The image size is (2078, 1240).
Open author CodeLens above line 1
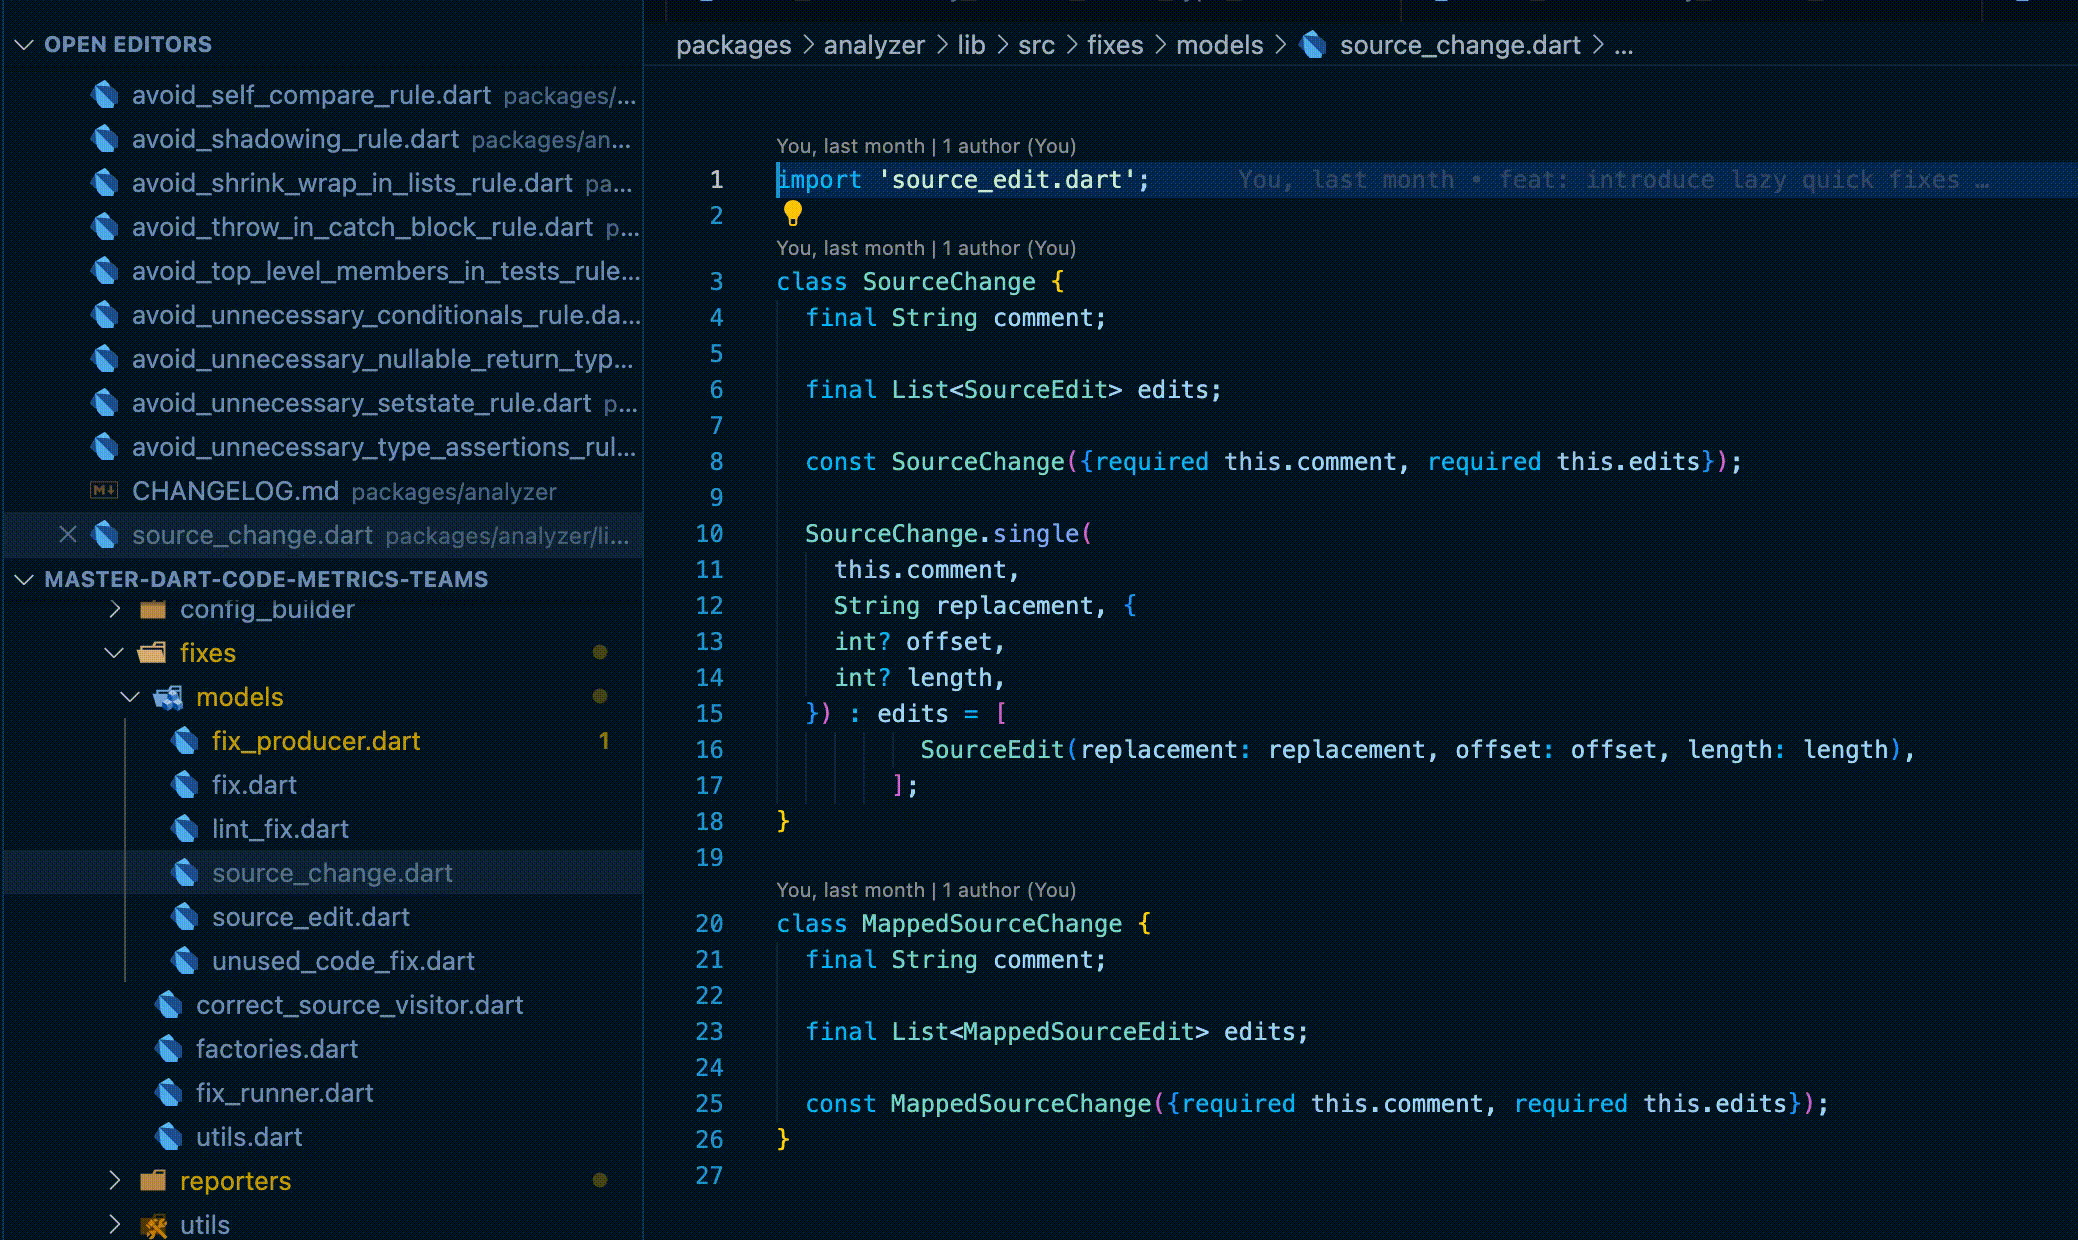point(926,146)
